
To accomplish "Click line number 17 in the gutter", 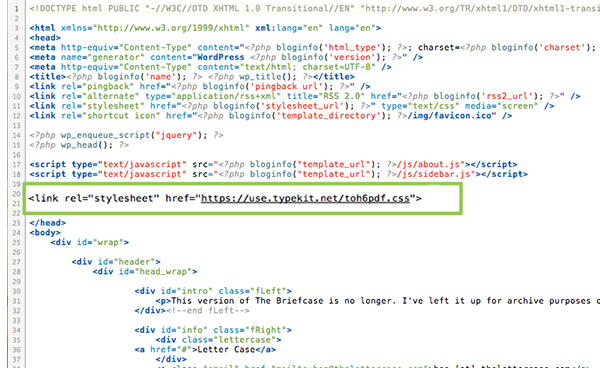I will coord(16,164).
